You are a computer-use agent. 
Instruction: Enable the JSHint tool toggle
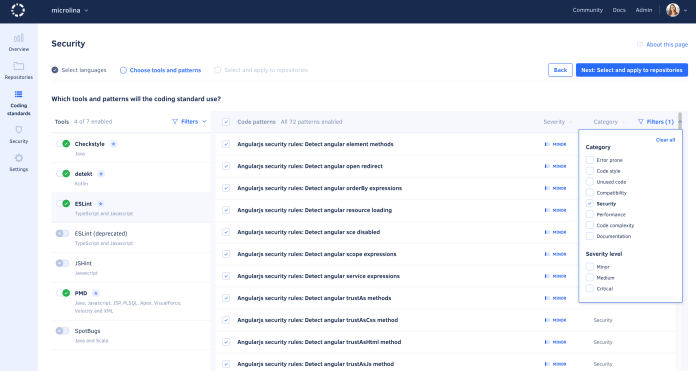pos(63,263)
